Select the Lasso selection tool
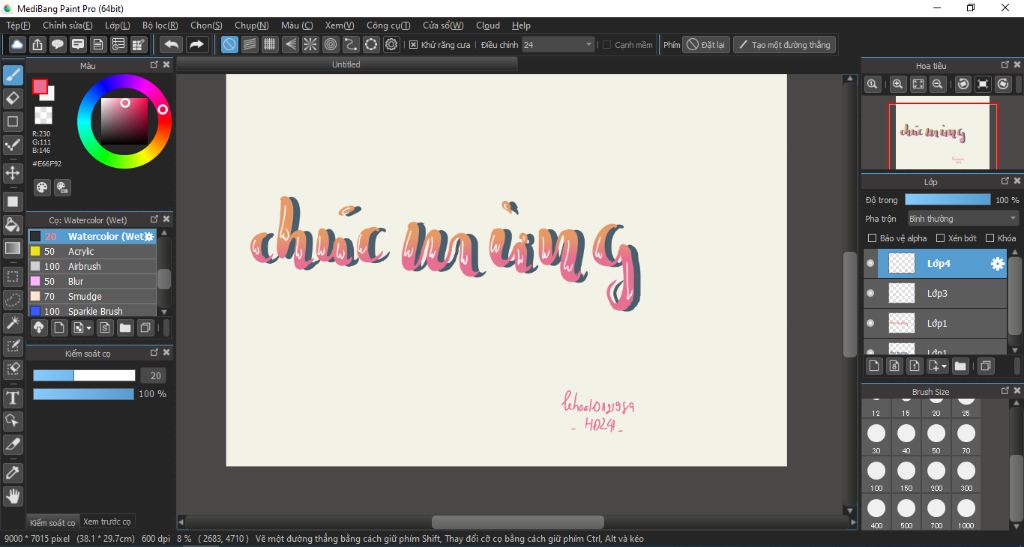 (12, 300)
